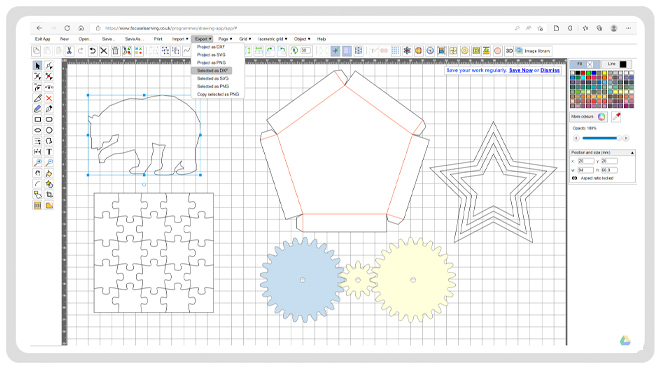Choose the rectangle drawing tool
660x367 pixels.
click(37, 120)
